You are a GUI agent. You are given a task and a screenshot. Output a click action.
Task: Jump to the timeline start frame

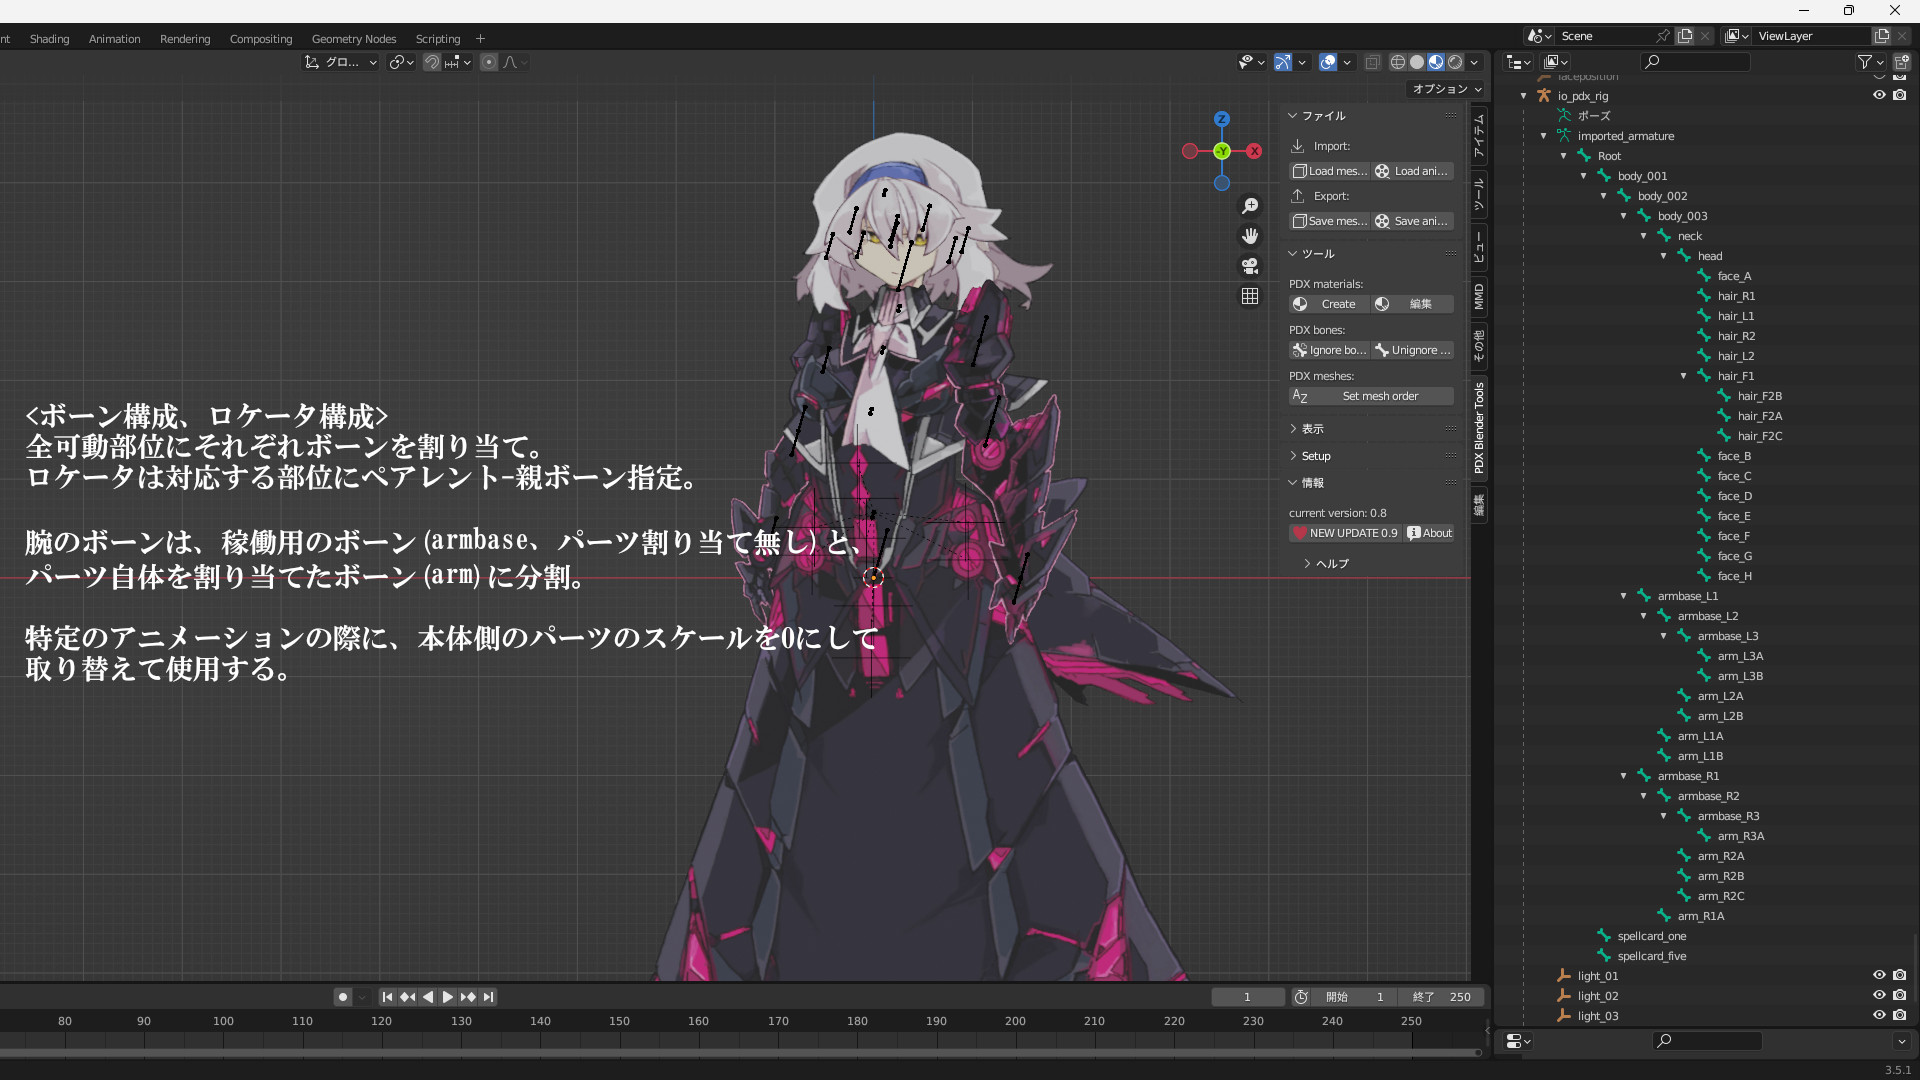pos(387,997)
